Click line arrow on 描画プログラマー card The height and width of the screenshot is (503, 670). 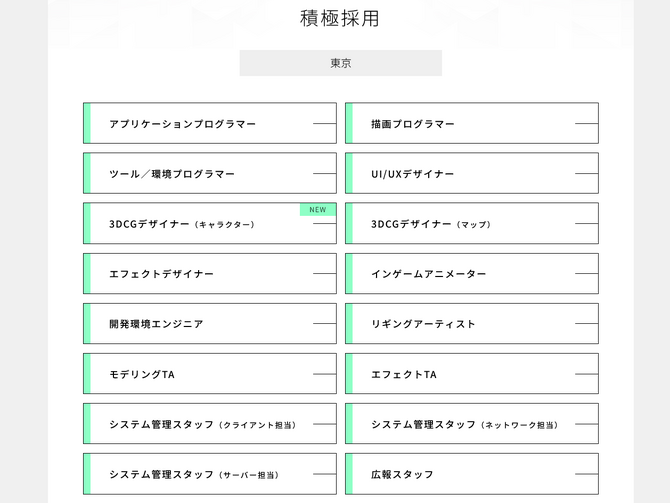point(587,124)
